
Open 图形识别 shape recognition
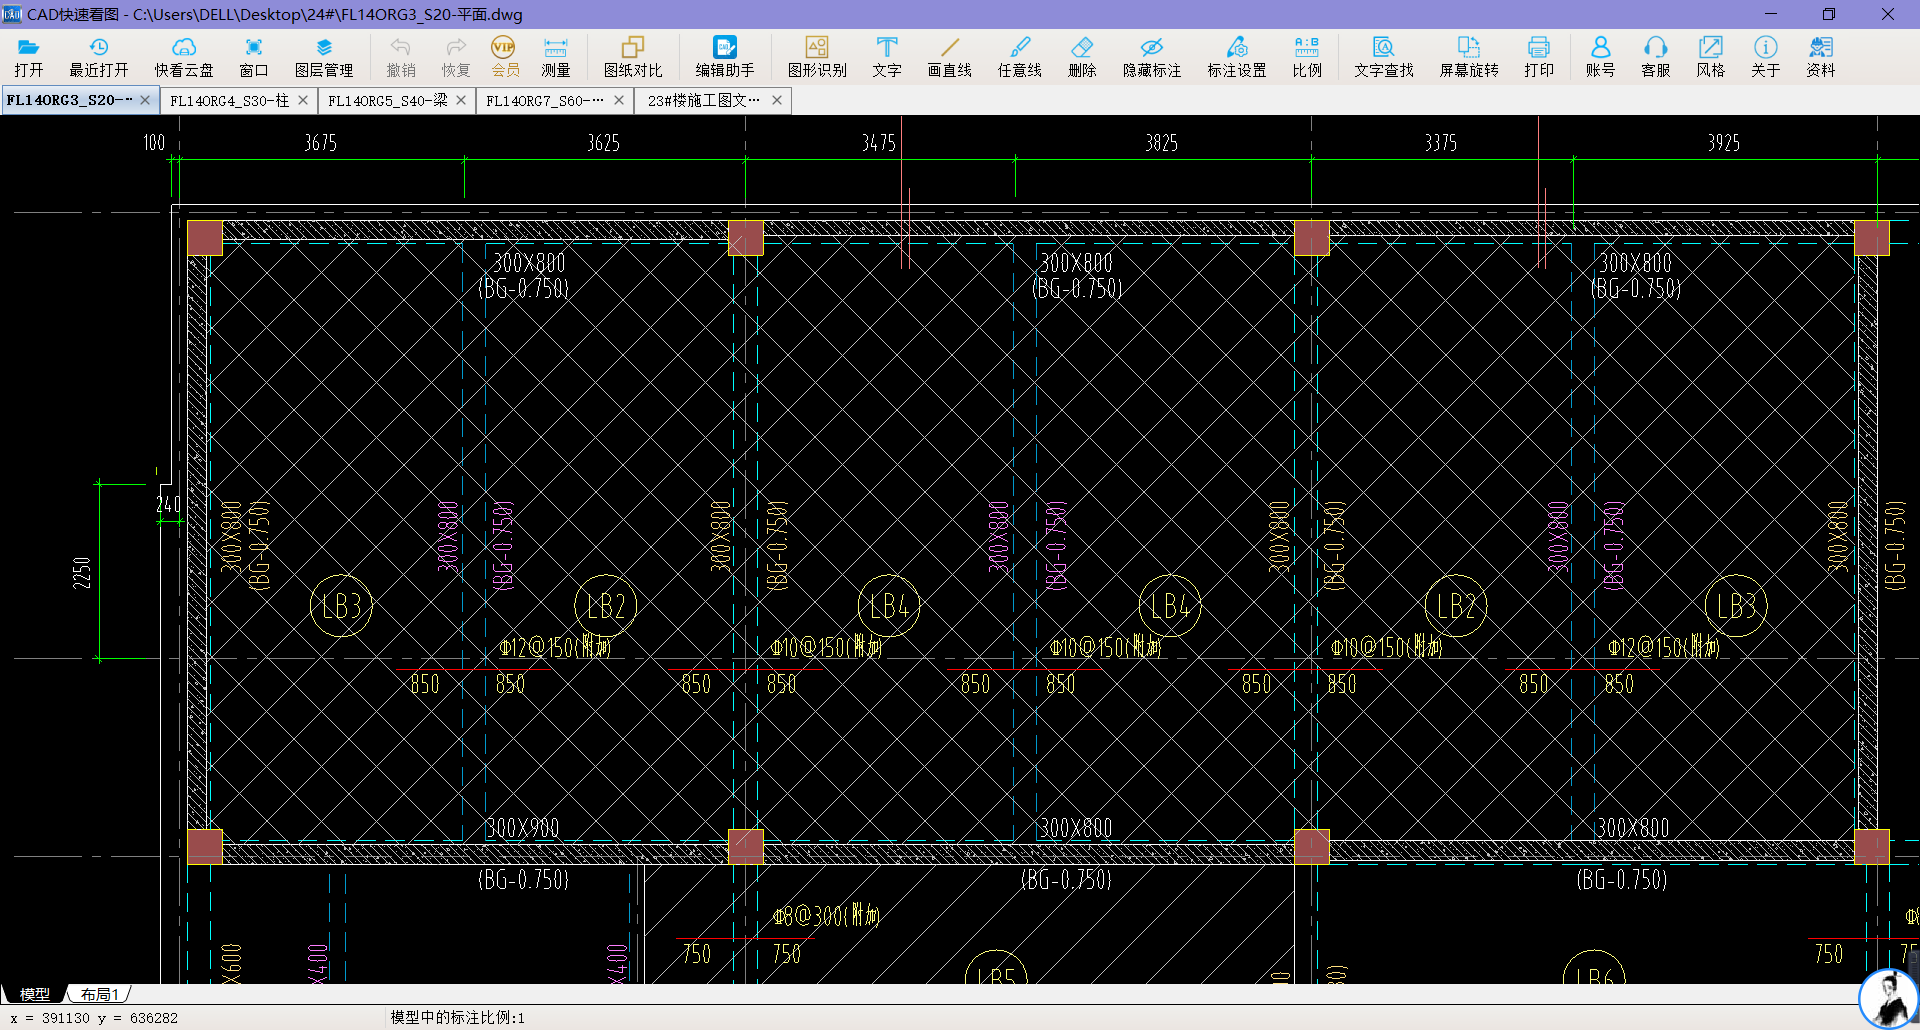click(x=817, y=57)
